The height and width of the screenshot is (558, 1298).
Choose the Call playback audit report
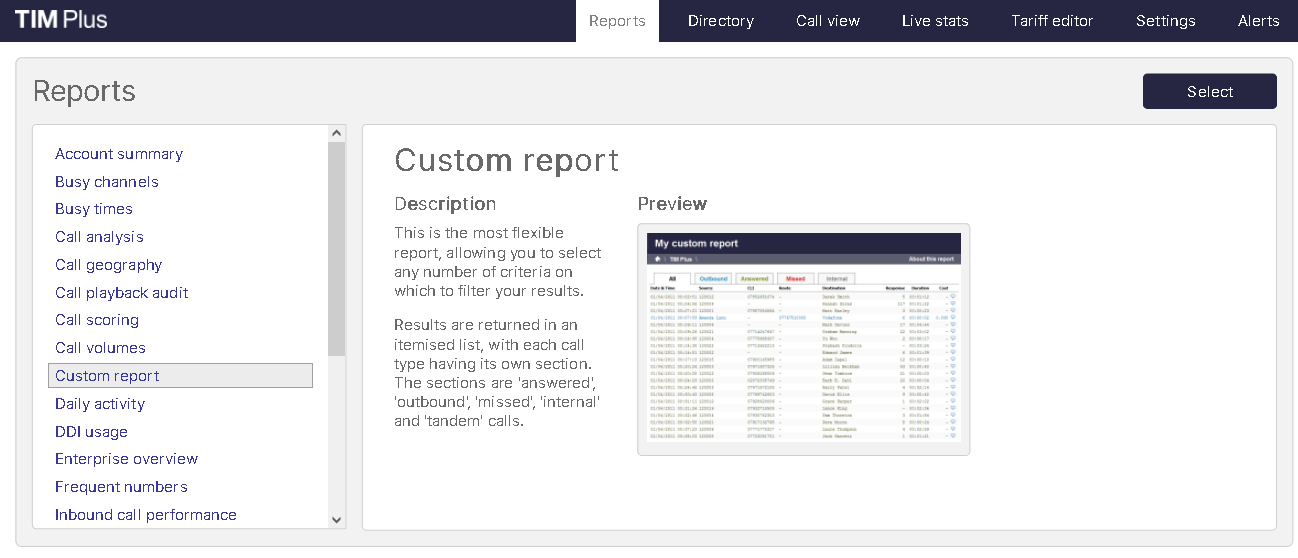click(x=122, y=293)
